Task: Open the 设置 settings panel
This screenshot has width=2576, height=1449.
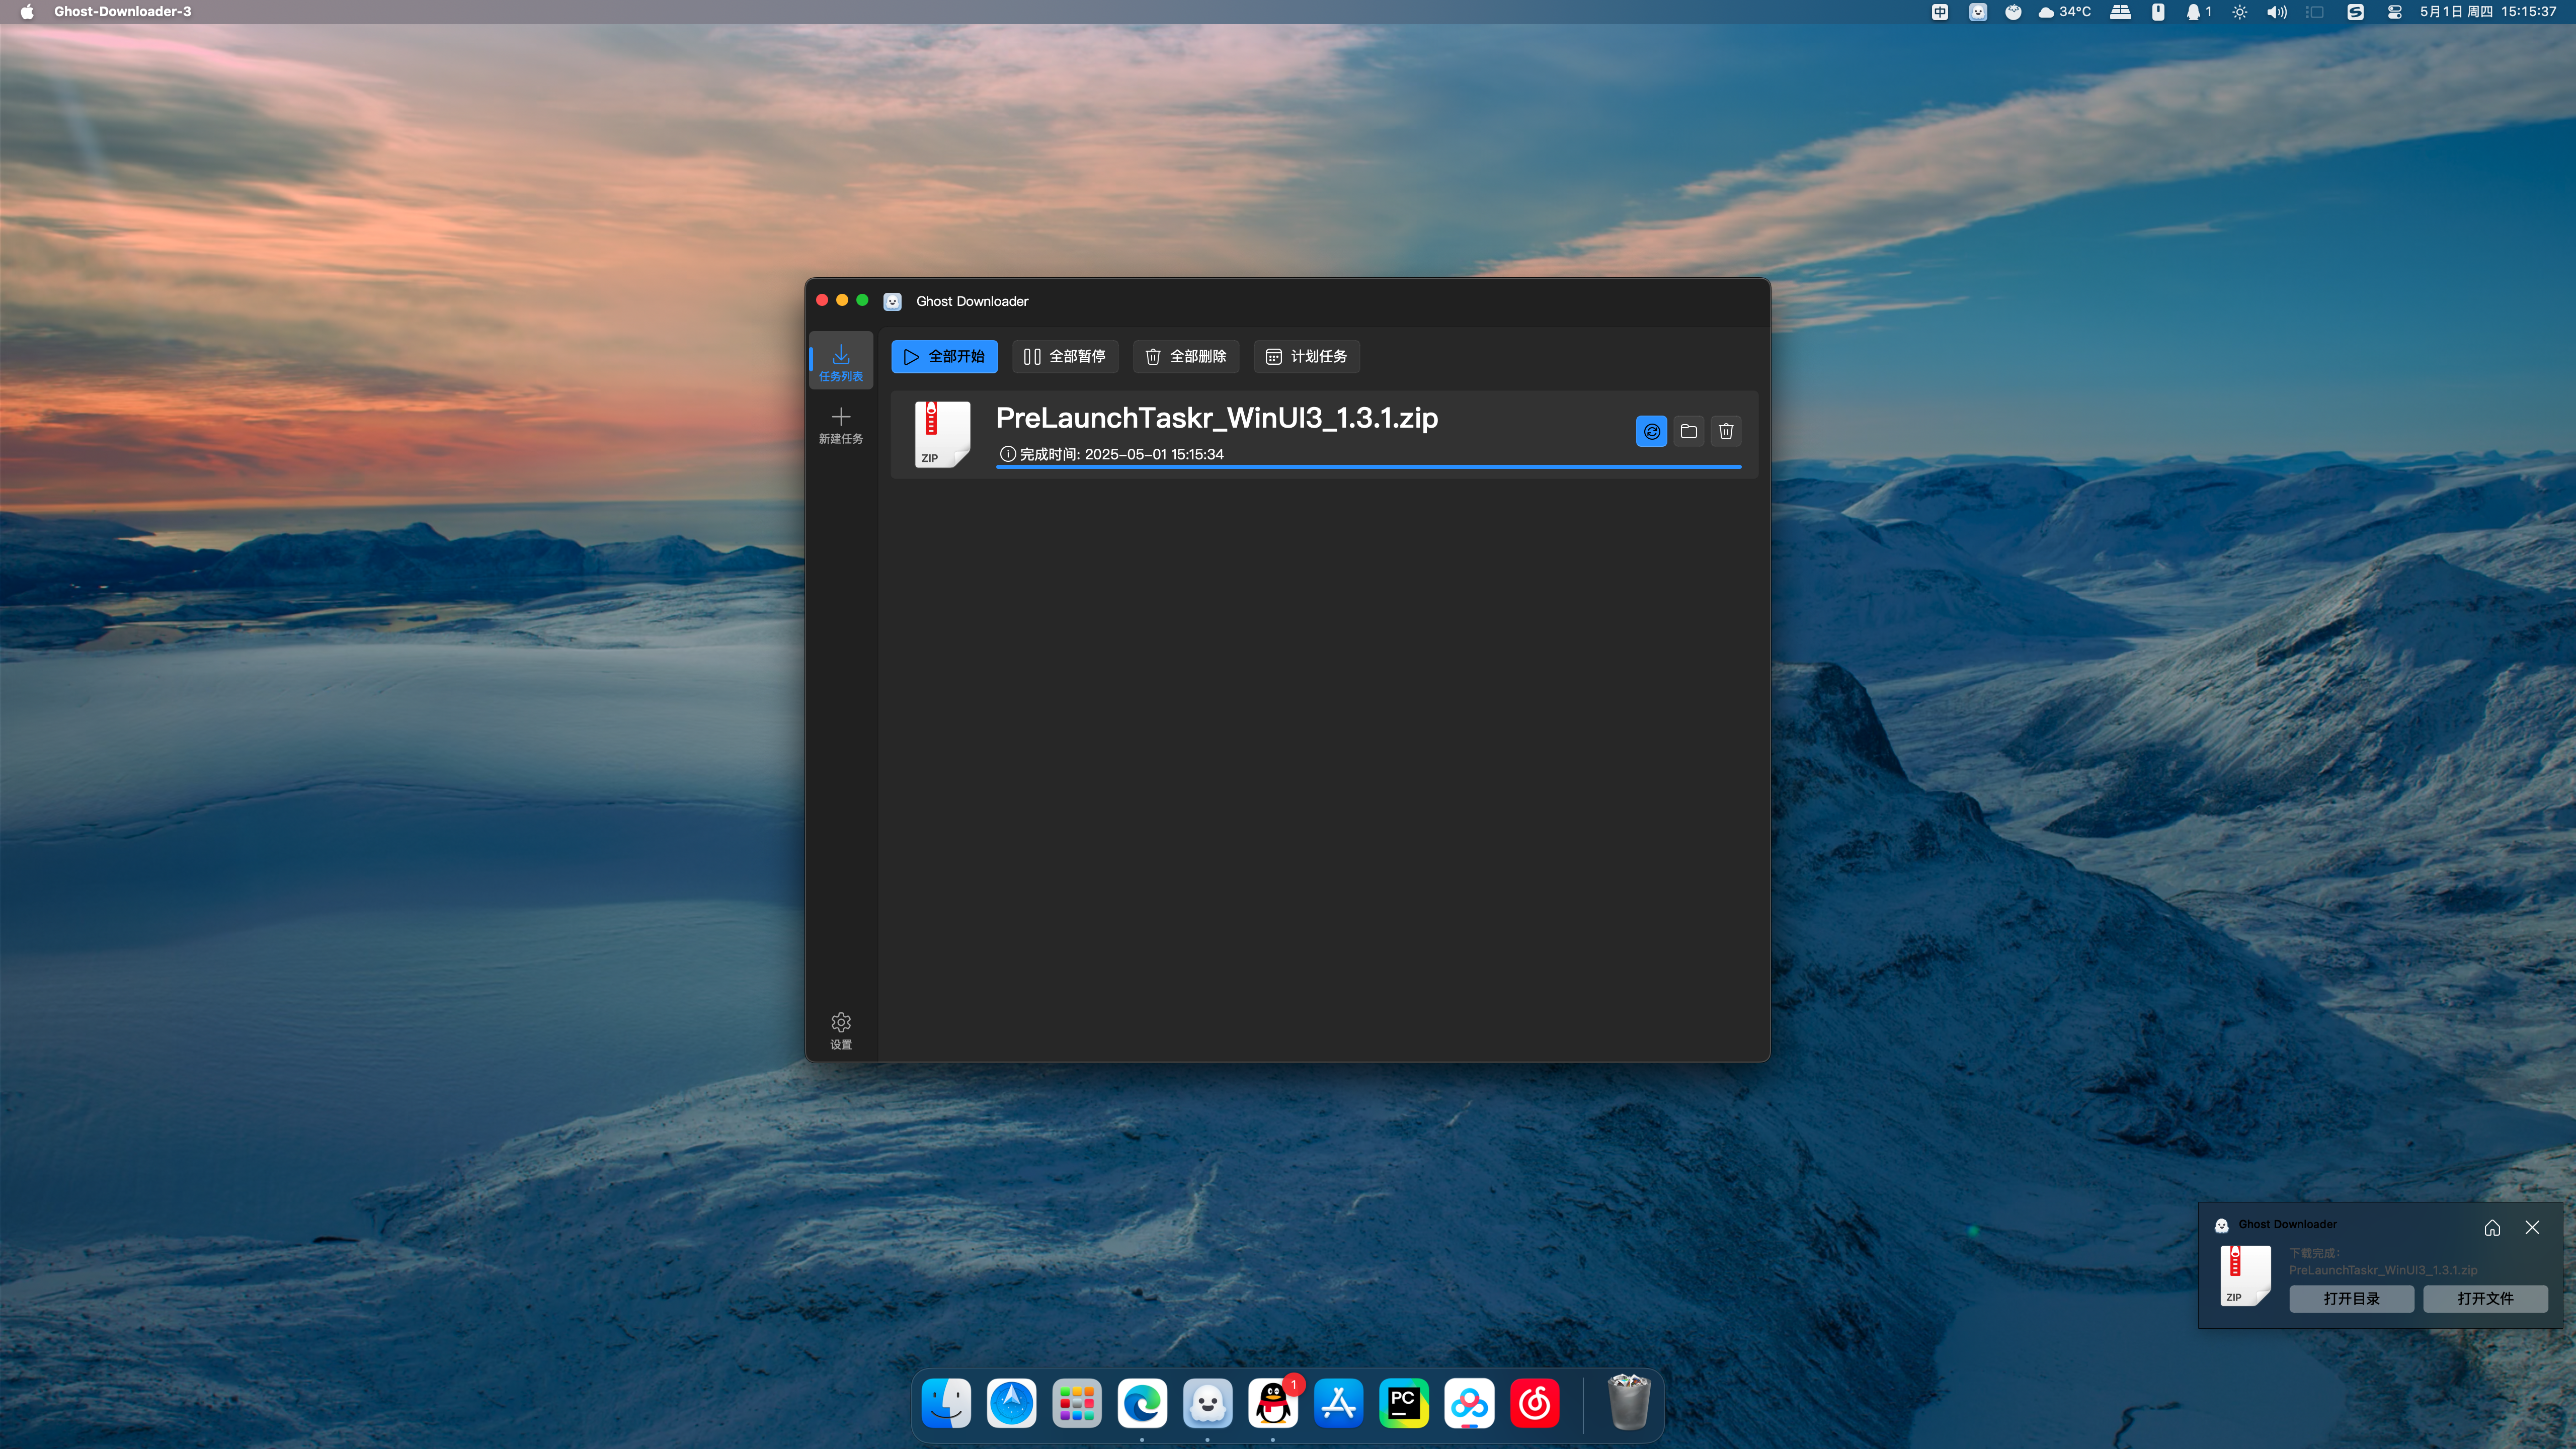Action: point(840,1031)
